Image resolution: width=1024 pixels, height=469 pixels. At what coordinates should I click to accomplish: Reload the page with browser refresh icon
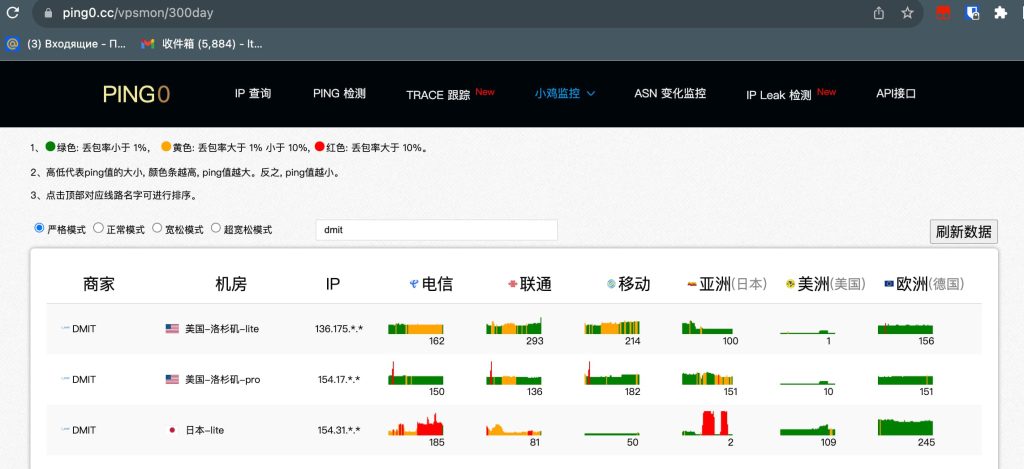[x=12, y=12]
